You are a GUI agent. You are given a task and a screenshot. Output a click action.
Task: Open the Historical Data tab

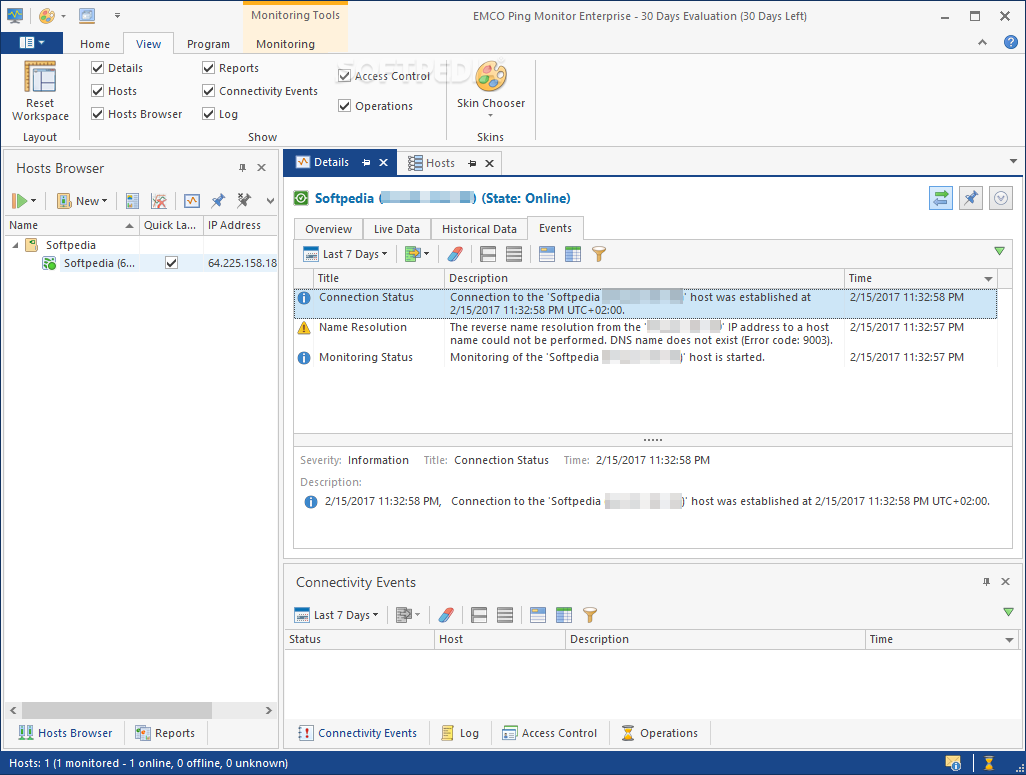pos(479,228)
